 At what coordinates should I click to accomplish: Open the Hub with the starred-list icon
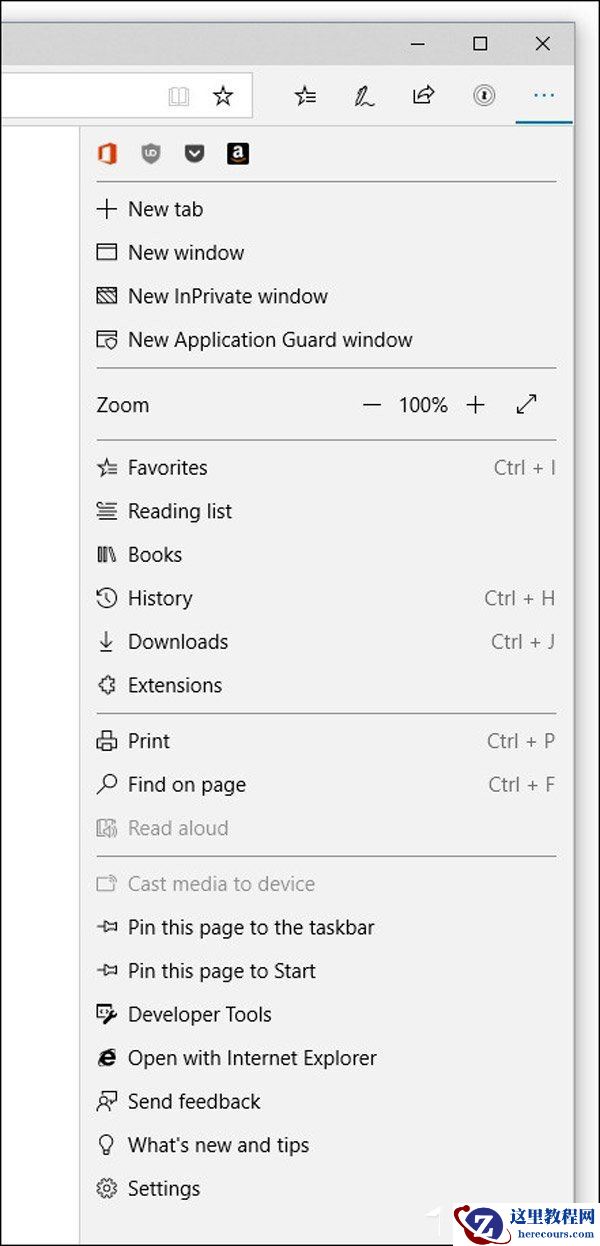pyautogui.click(x=305, y=95)
